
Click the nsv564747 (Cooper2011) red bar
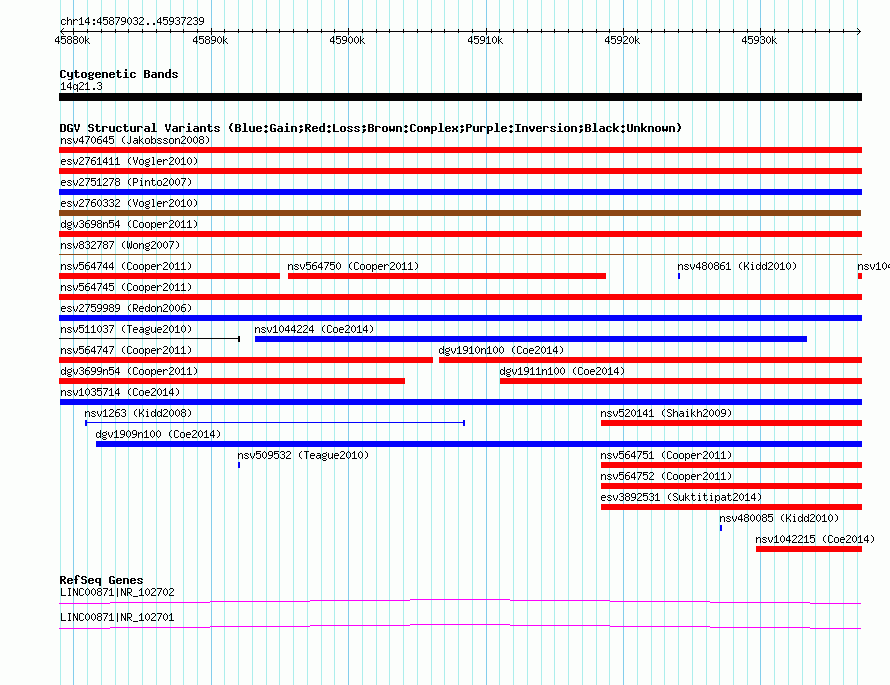[246, 360]
